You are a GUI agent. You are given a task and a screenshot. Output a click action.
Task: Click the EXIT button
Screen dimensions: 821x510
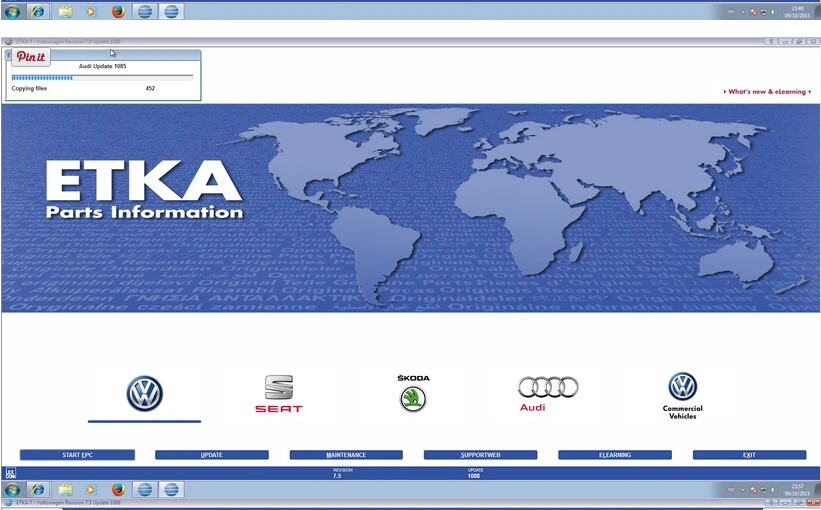tap(749, 455)
